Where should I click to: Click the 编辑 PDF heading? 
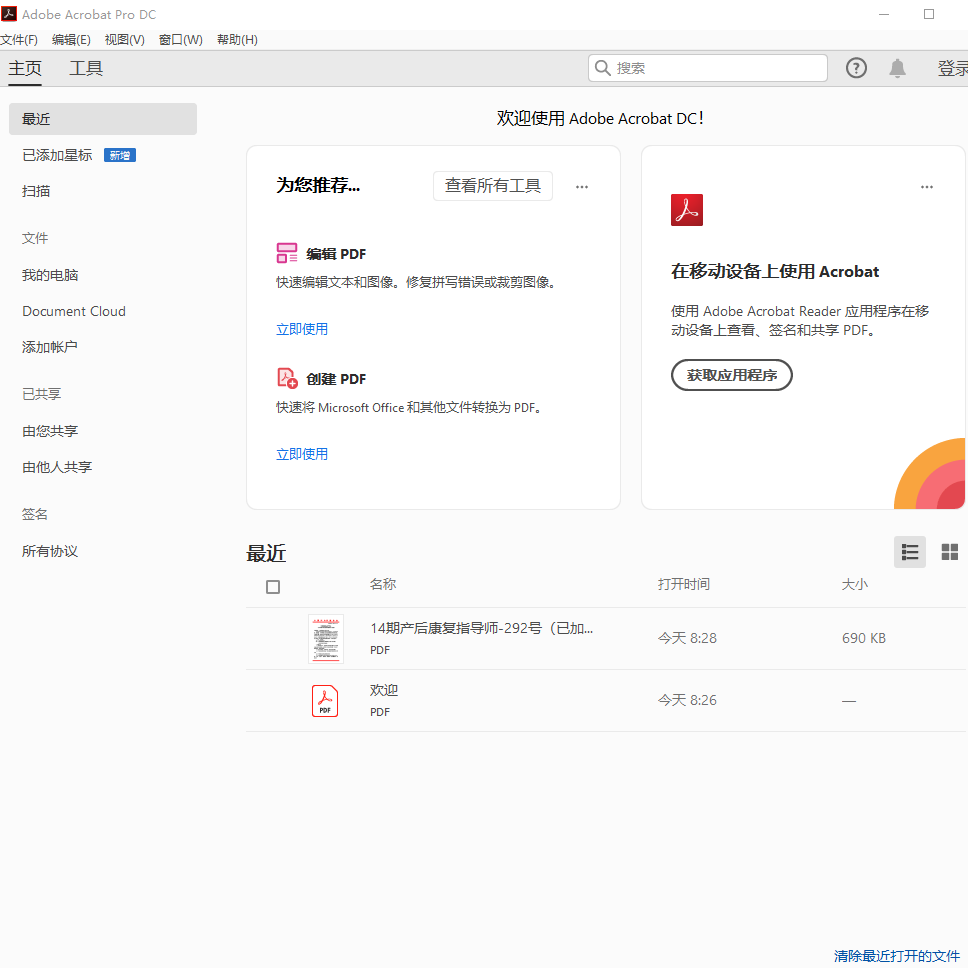(x=336, y=254)
